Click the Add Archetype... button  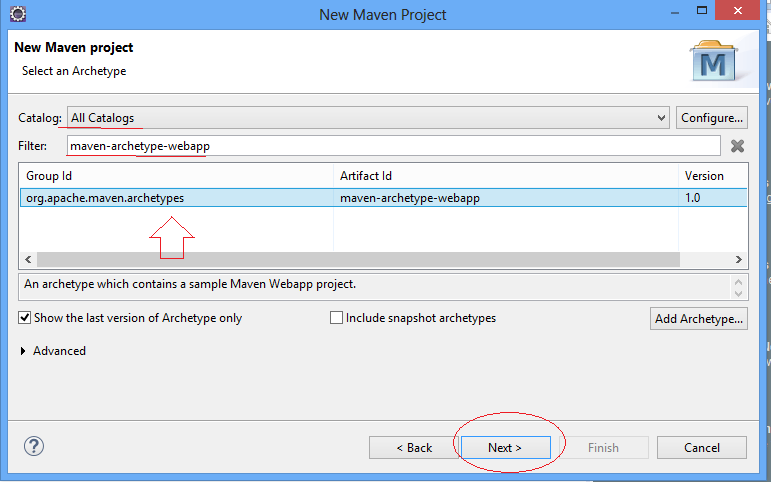point(699,319)
